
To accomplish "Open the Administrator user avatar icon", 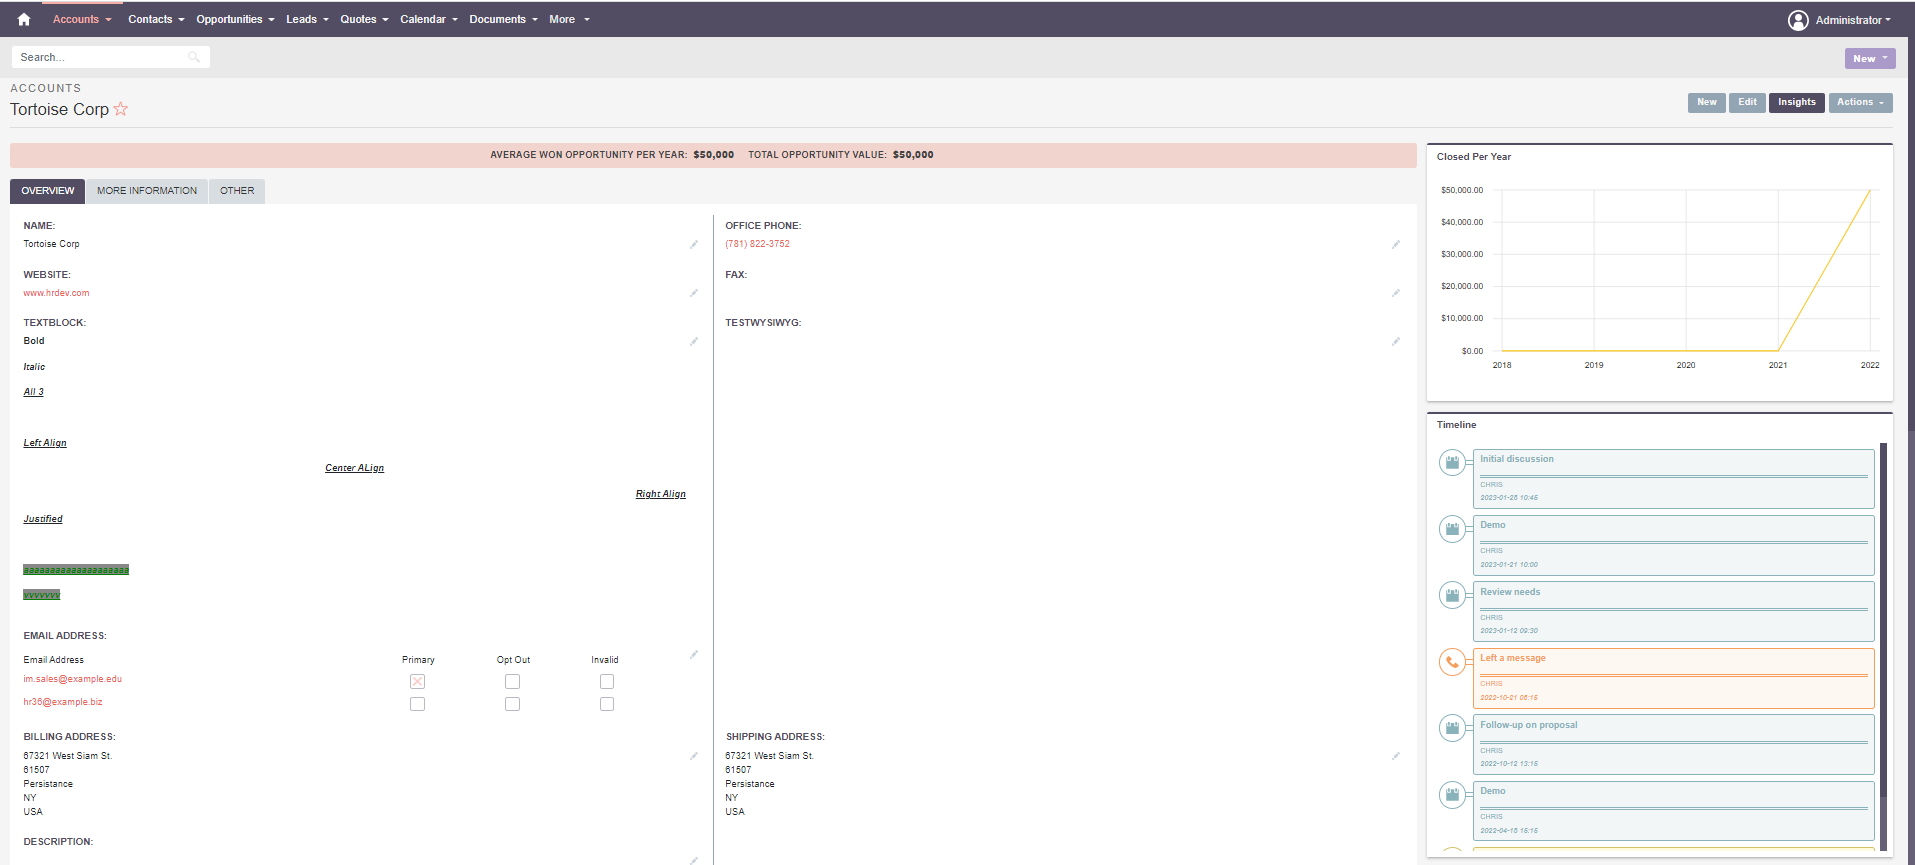I will (1798, 20).
